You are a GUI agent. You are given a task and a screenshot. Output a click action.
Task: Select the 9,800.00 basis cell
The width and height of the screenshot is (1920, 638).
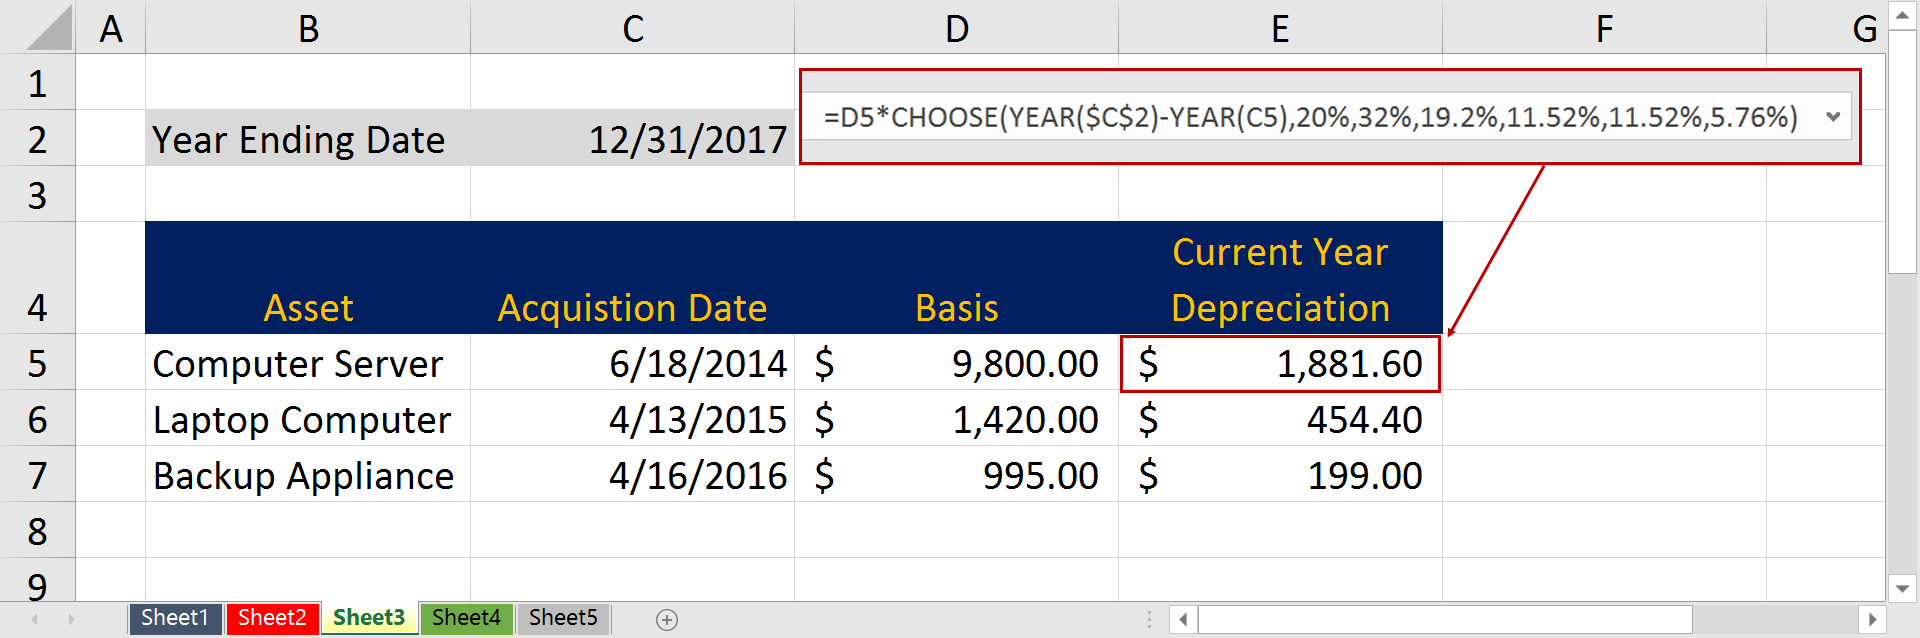(x=956, y=363)
